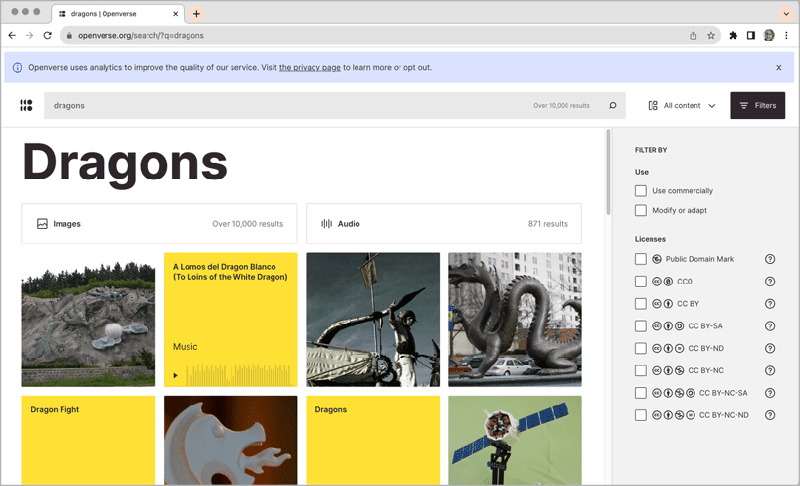Image resolution: width=800 pixels, height=486 pixels.
Task: Select the dragons | Openverse browser tab
Action: pos(117,14)
